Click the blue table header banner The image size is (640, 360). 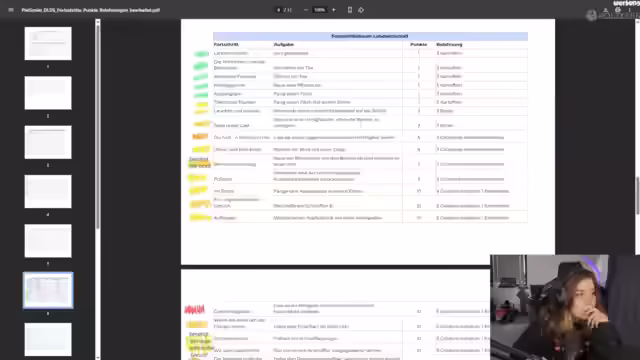(370, 36)
